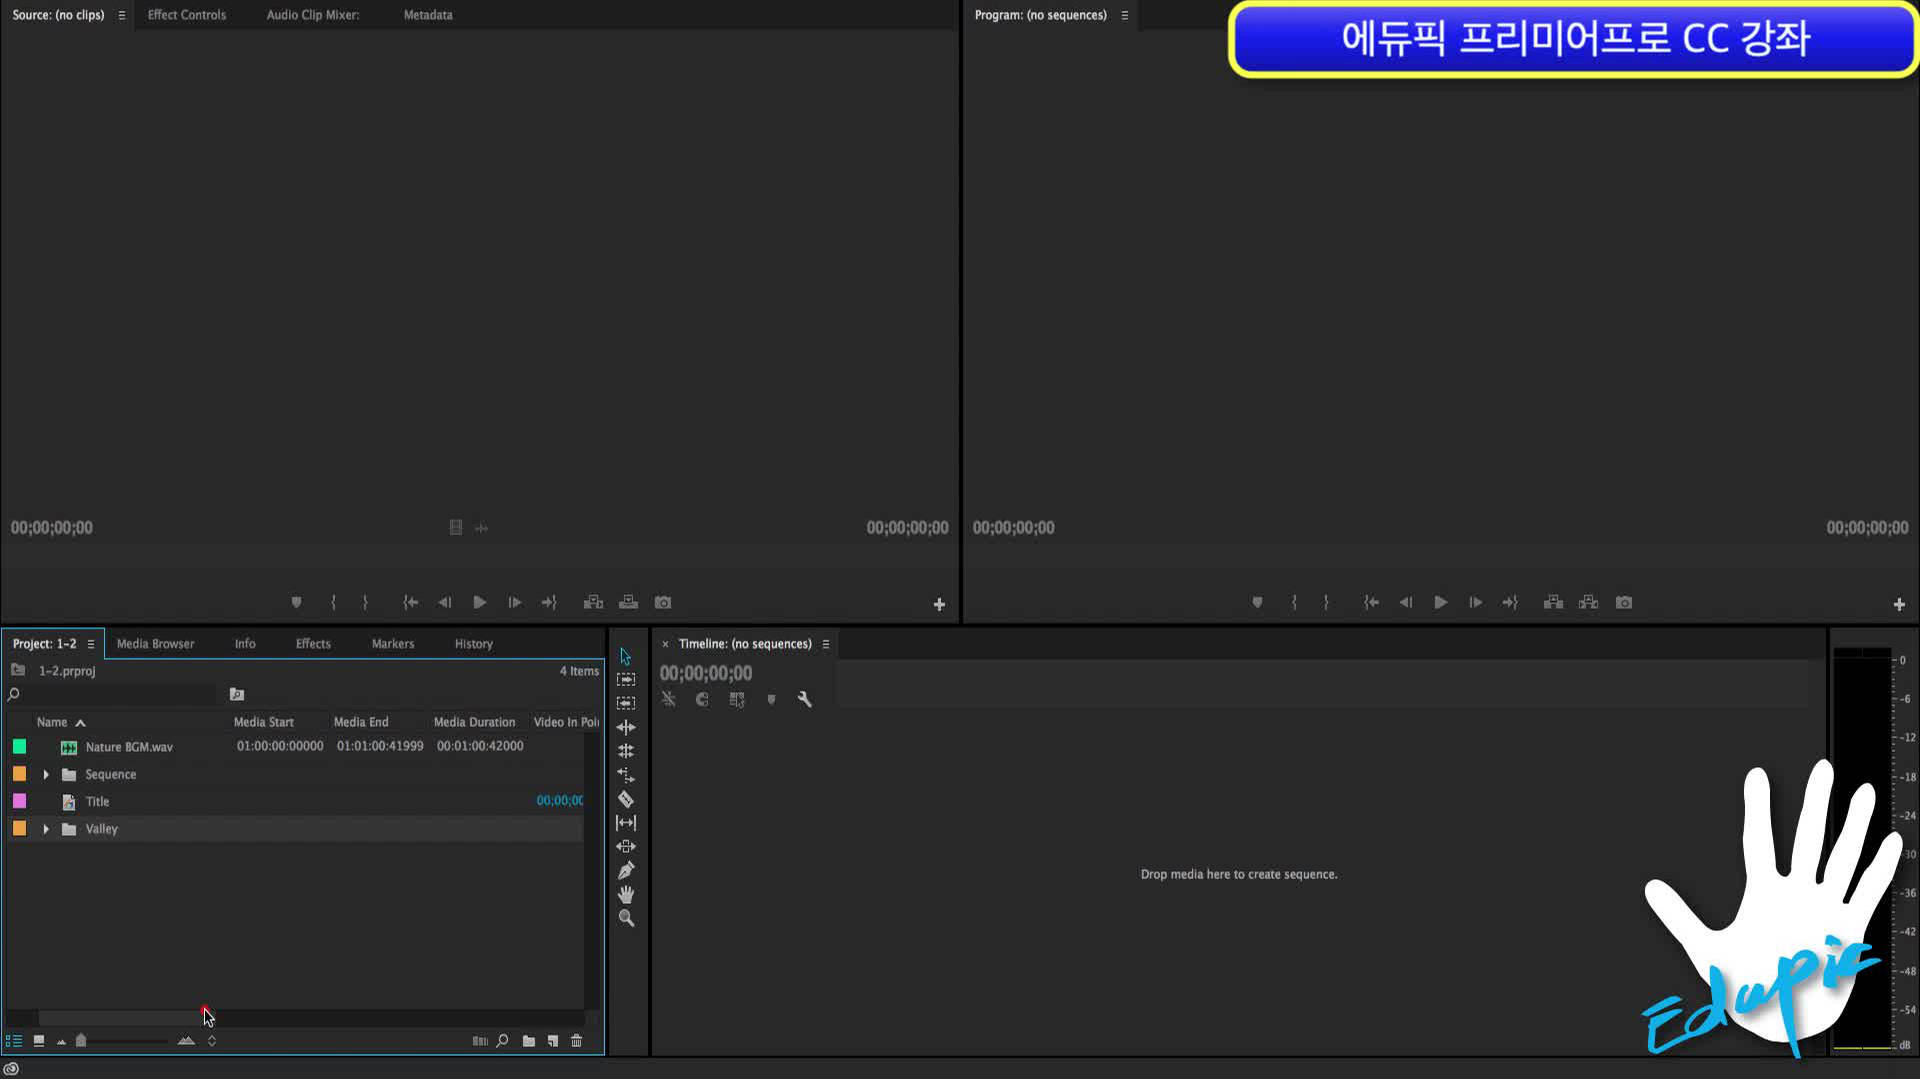1920x1079 pixels.
Task: Expand the Sequence bin
Action: tap(46, 773)
